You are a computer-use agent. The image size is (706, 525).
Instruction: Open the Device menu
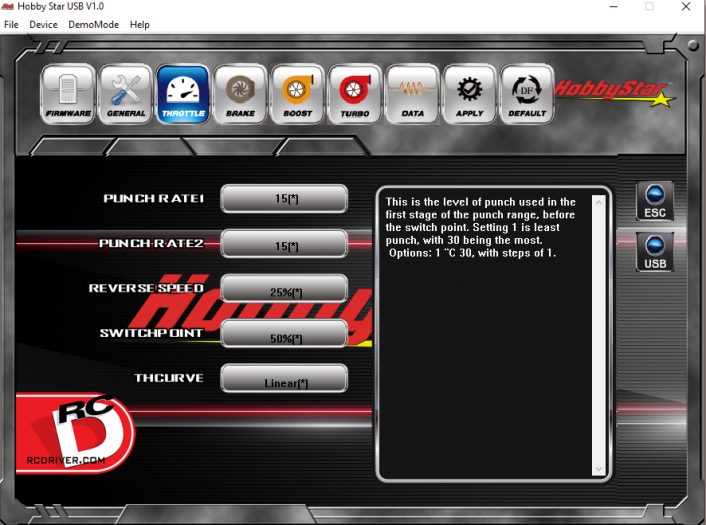coord(43,24)
